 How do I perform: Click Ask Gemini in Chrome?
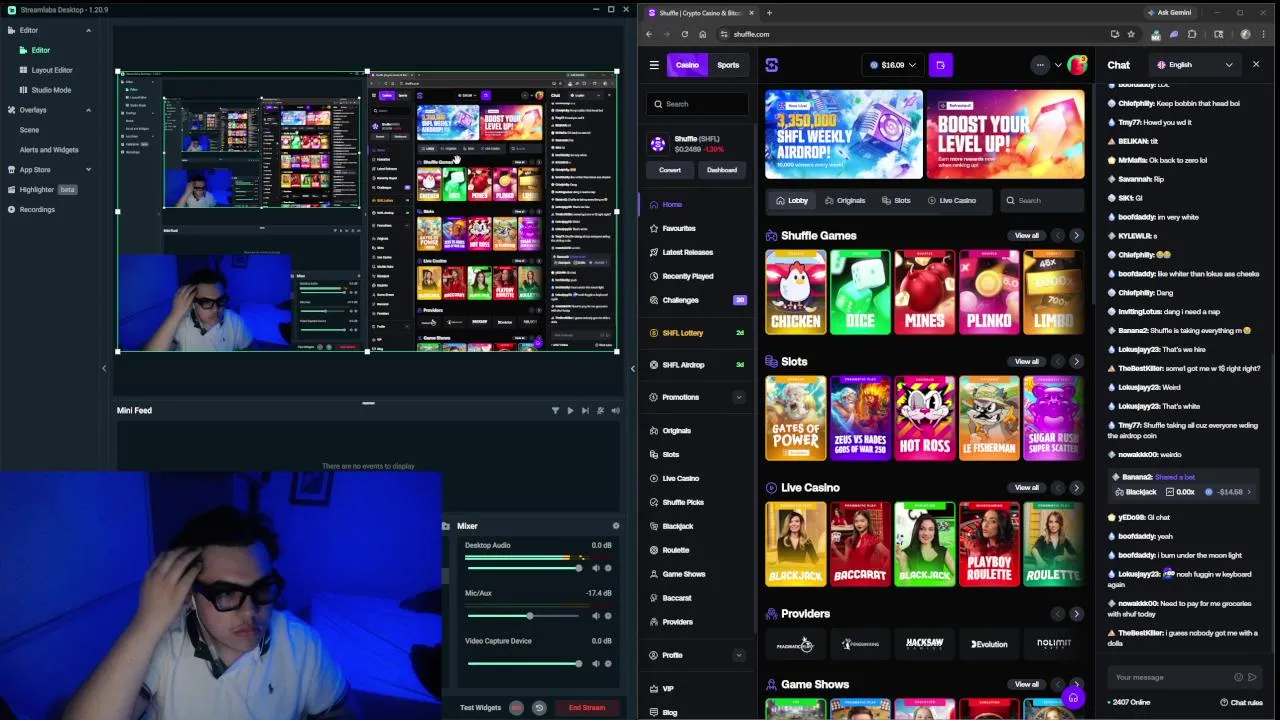tap(1169, 13)
